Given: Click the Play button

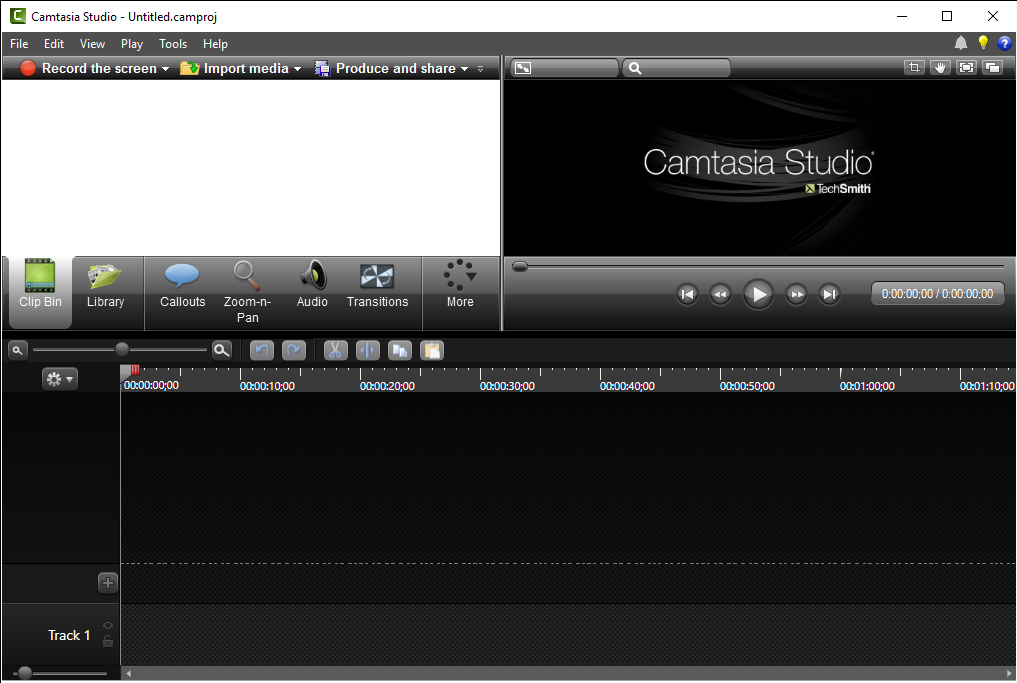Looking at the screenshot, I should (x=758, y=294).
